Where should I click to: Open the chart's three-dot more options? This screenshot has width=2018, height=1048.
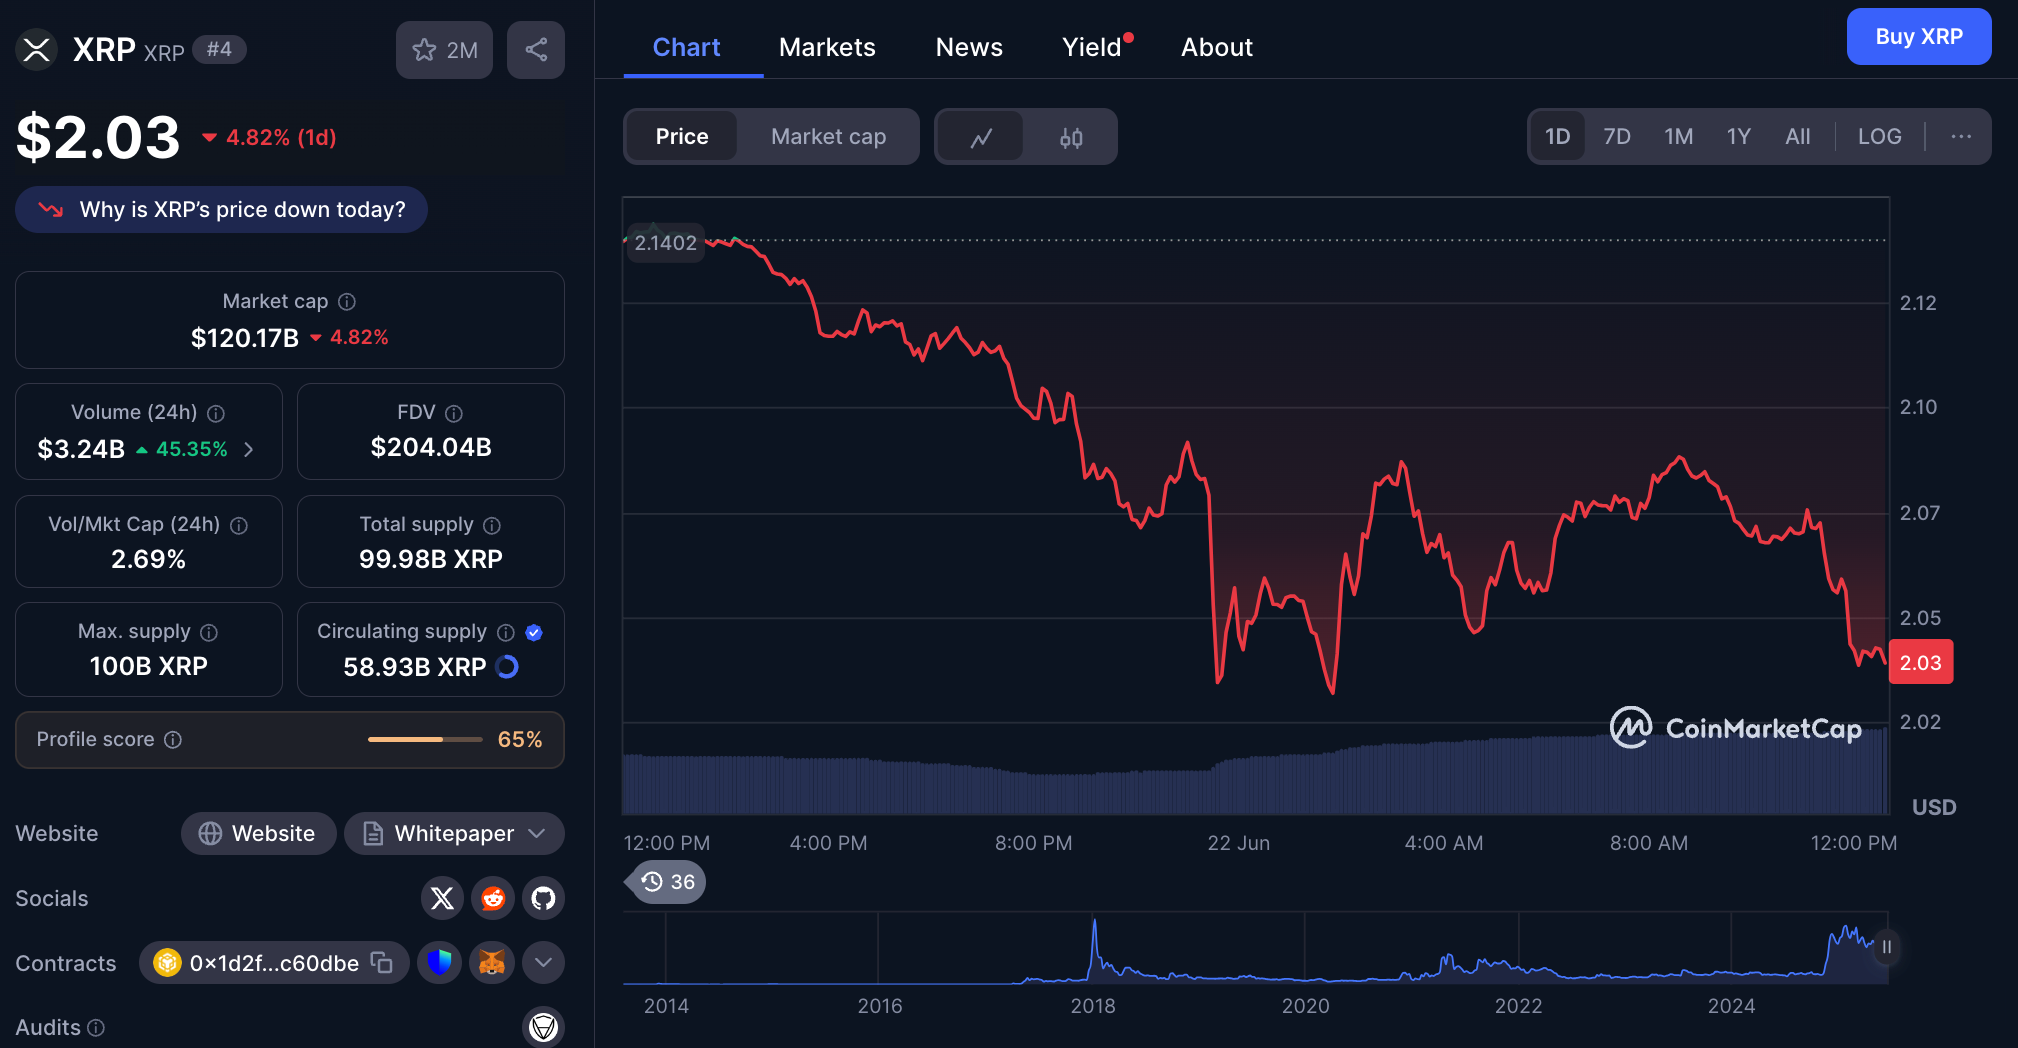tap(1961, 136)
